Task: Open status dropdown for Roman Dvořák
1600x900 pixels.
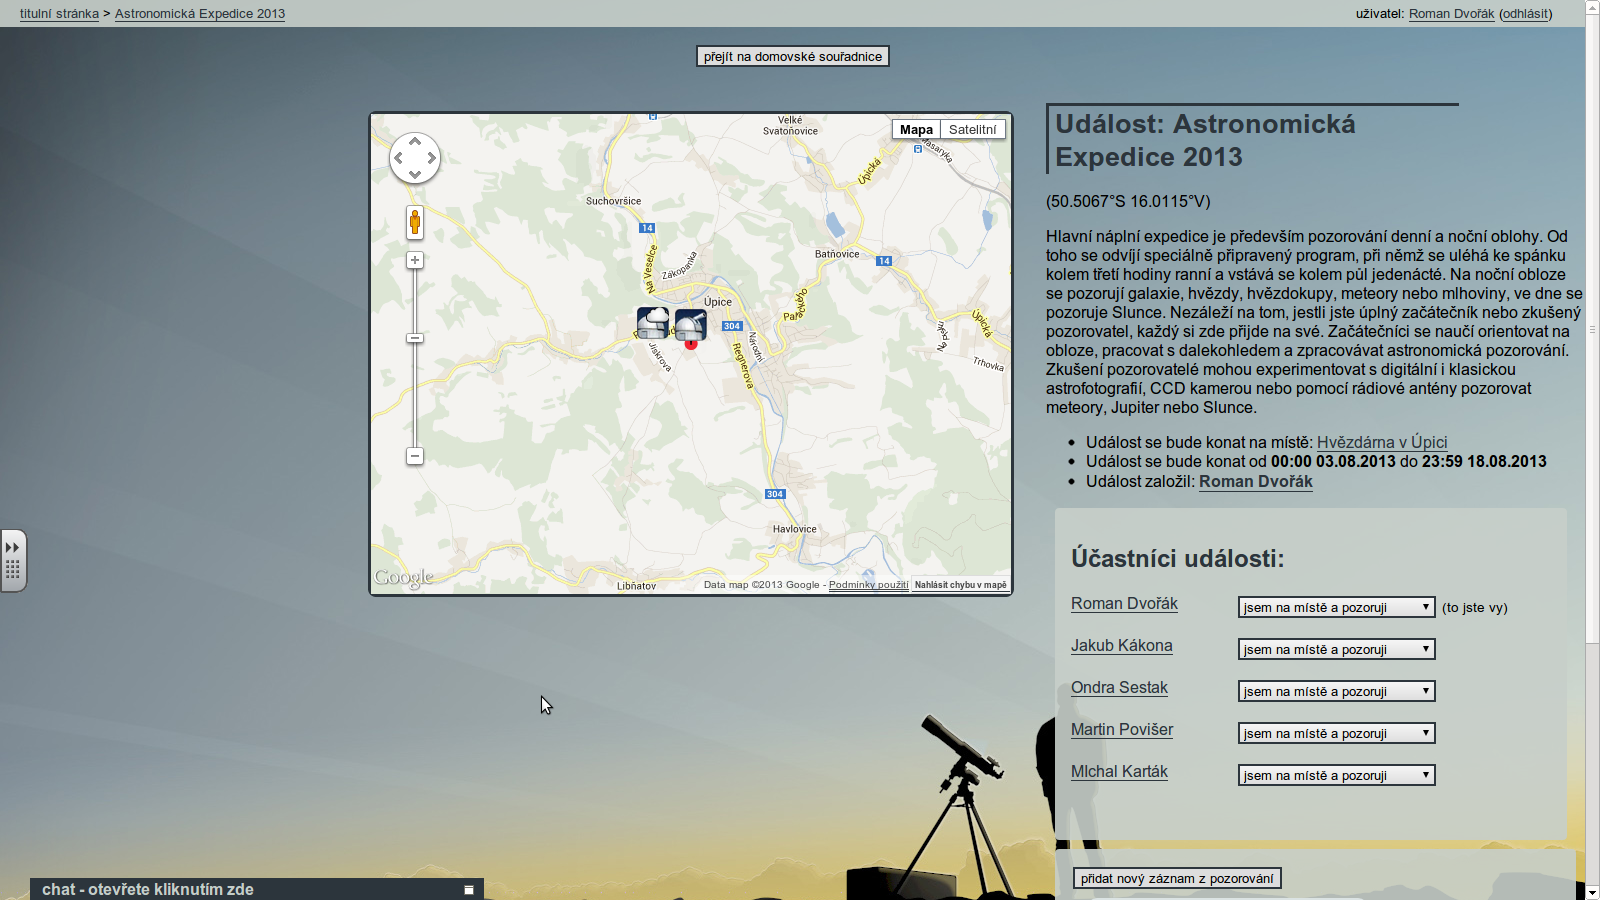Action: point(1336,607)
